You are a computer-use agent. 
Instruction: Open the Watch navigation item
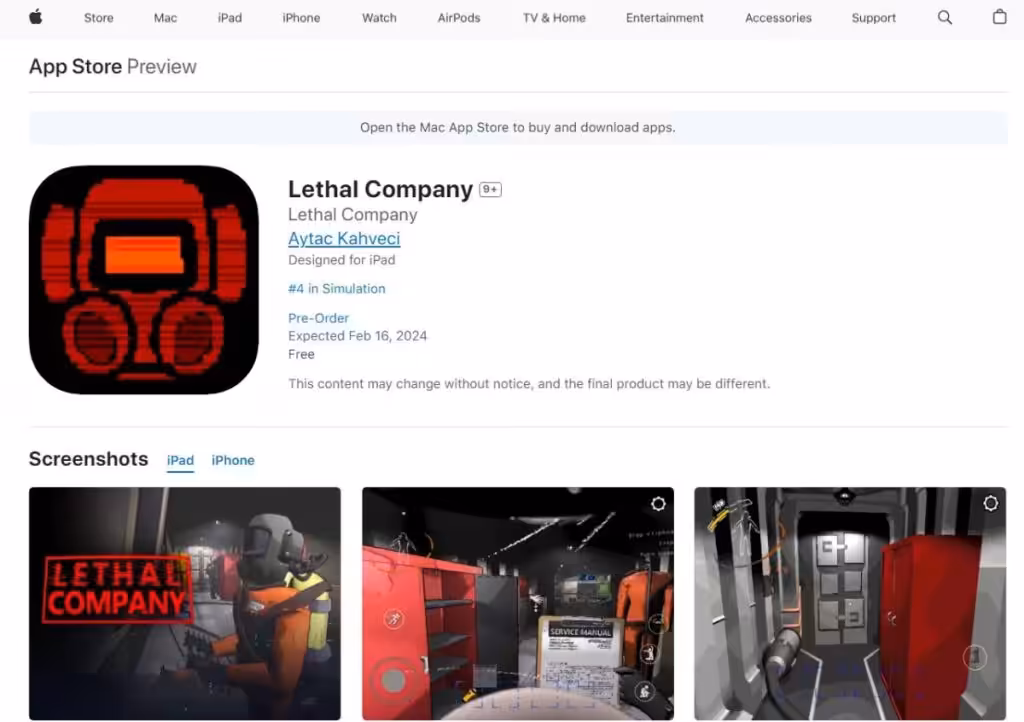click(x=379, y=18)
